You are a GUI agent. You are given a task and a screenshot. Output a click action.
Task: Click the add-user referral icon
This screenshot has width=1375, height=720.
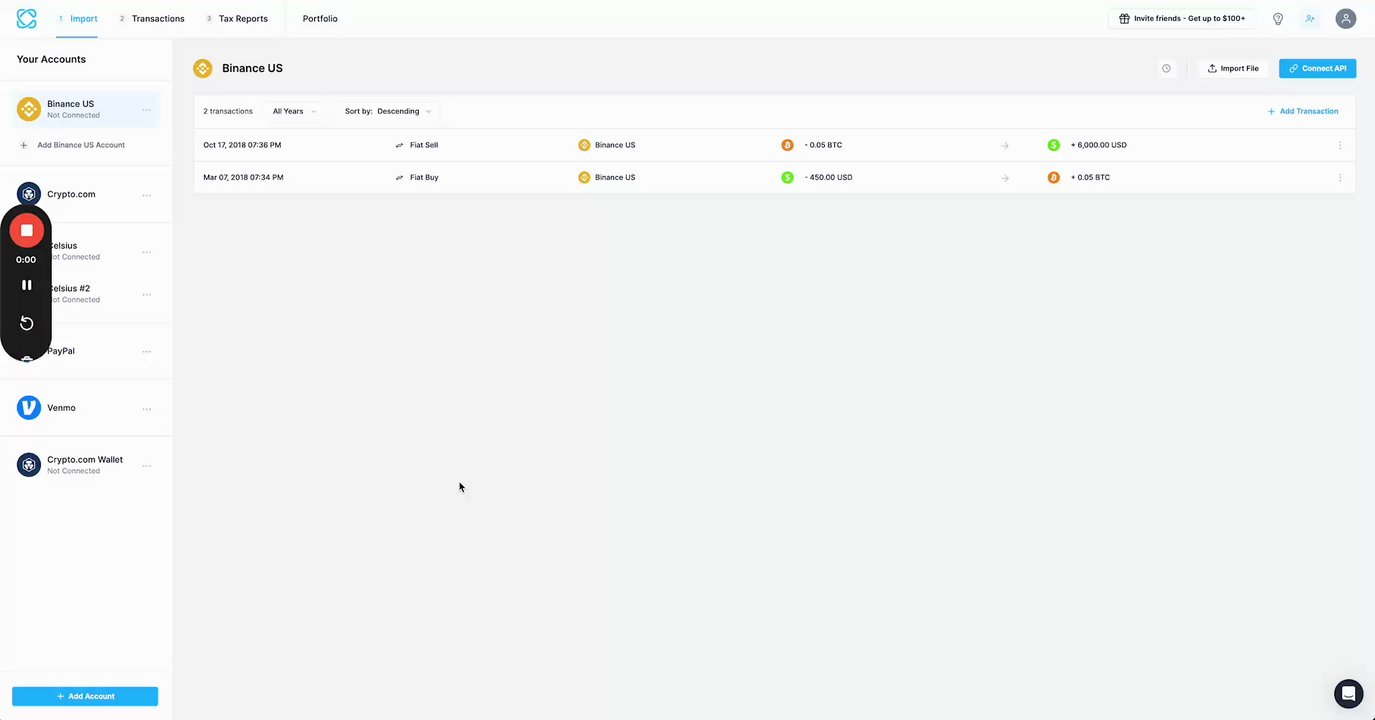coord(1310,18)
